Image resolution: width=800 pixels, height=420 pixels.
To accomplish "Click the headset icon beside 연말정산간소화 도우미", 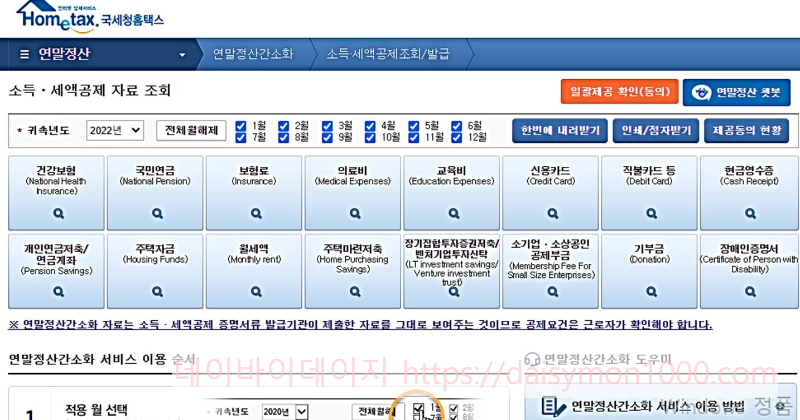I will coord(532,359).
